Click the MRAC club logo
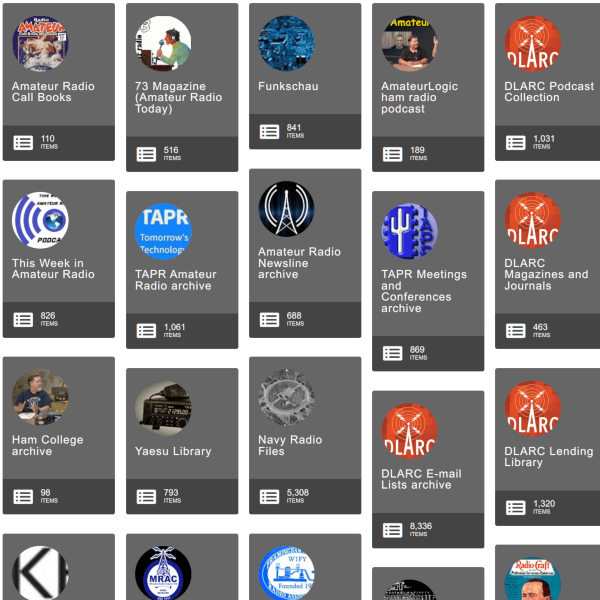600x600 pixels. point(164,574)
